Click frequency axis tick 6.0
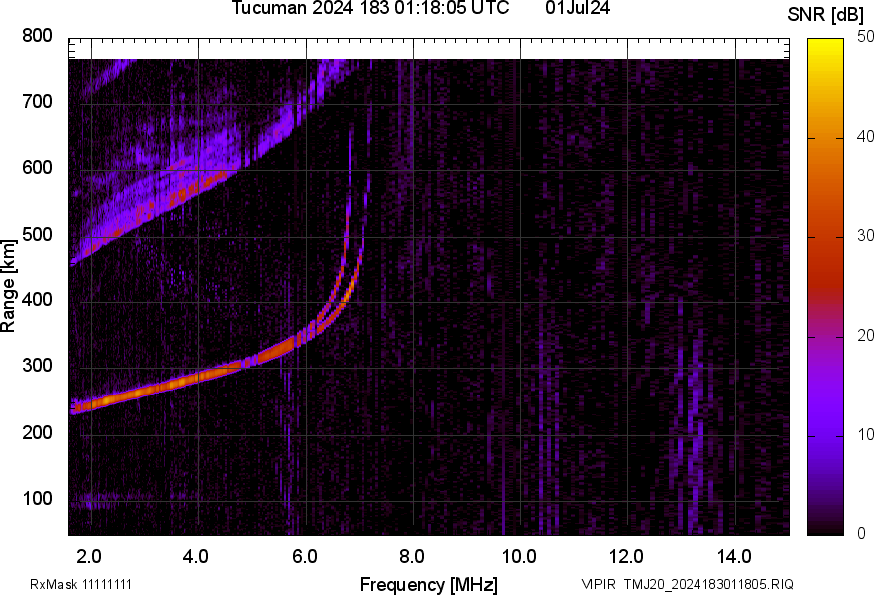The height and width of the screenshot is (595, 874). click(x=304, y=557)
